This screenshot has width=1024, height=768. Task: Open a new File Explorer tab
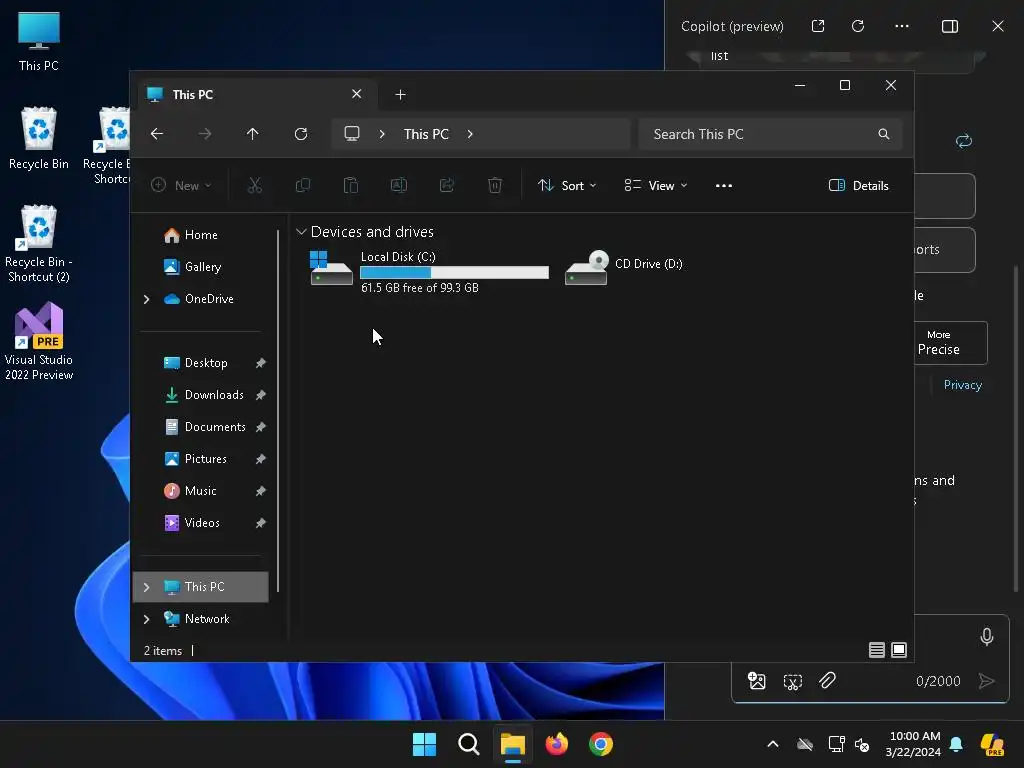(x=400, y=95)
